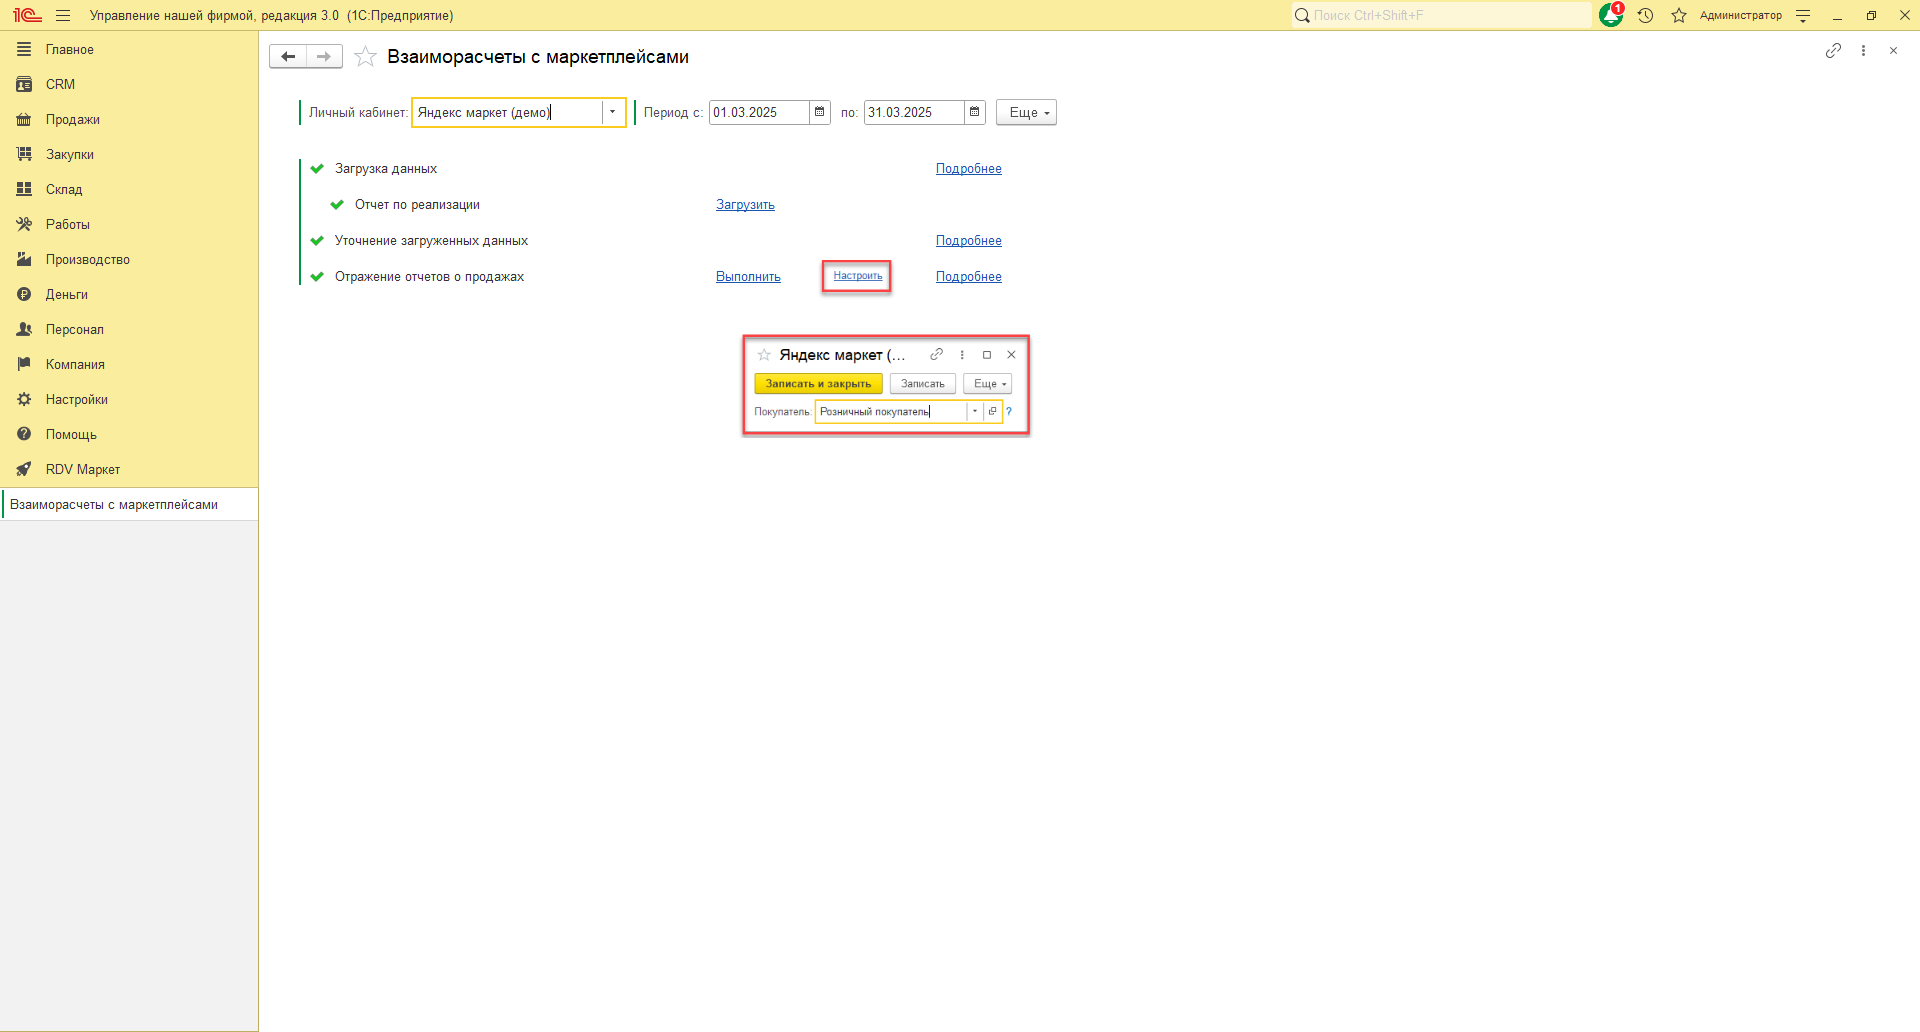
Task: Open calendar picker for period end date
Action: tap(975, 112)
